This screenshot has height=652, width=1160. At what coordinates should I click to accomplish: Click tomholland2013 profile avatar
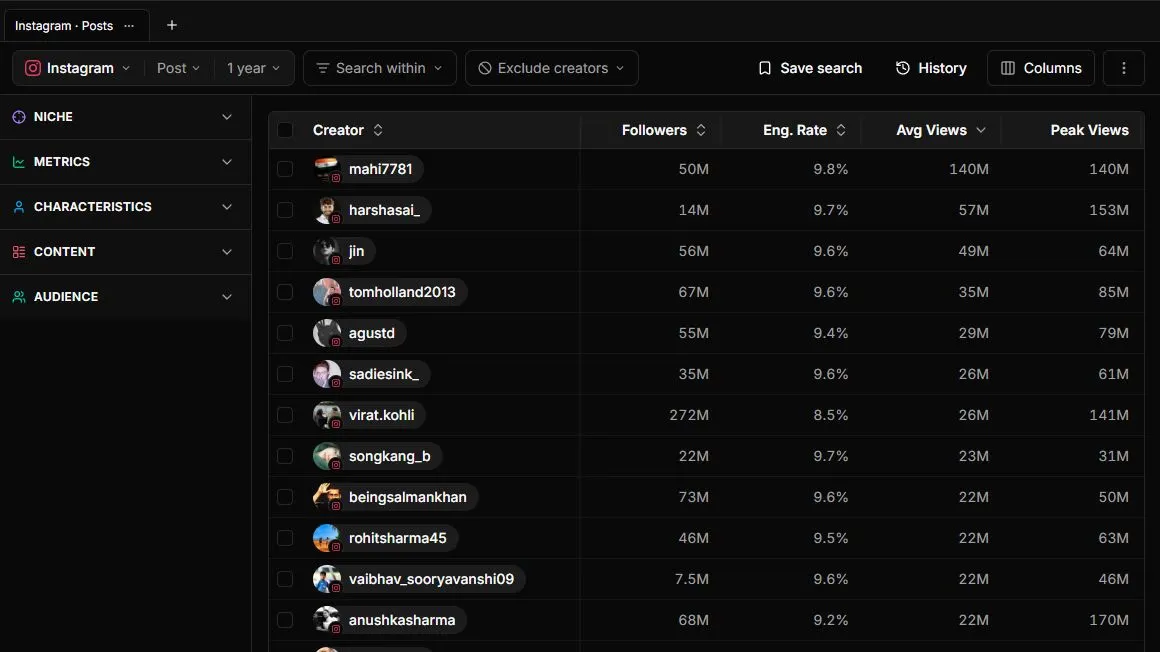point(326,292)
